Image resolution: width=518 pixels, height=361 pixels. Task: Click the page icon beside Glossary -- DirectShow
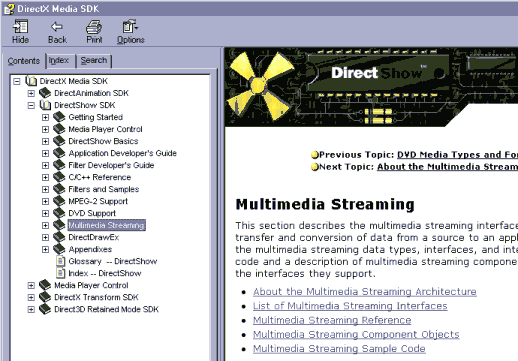coord(60,261)
